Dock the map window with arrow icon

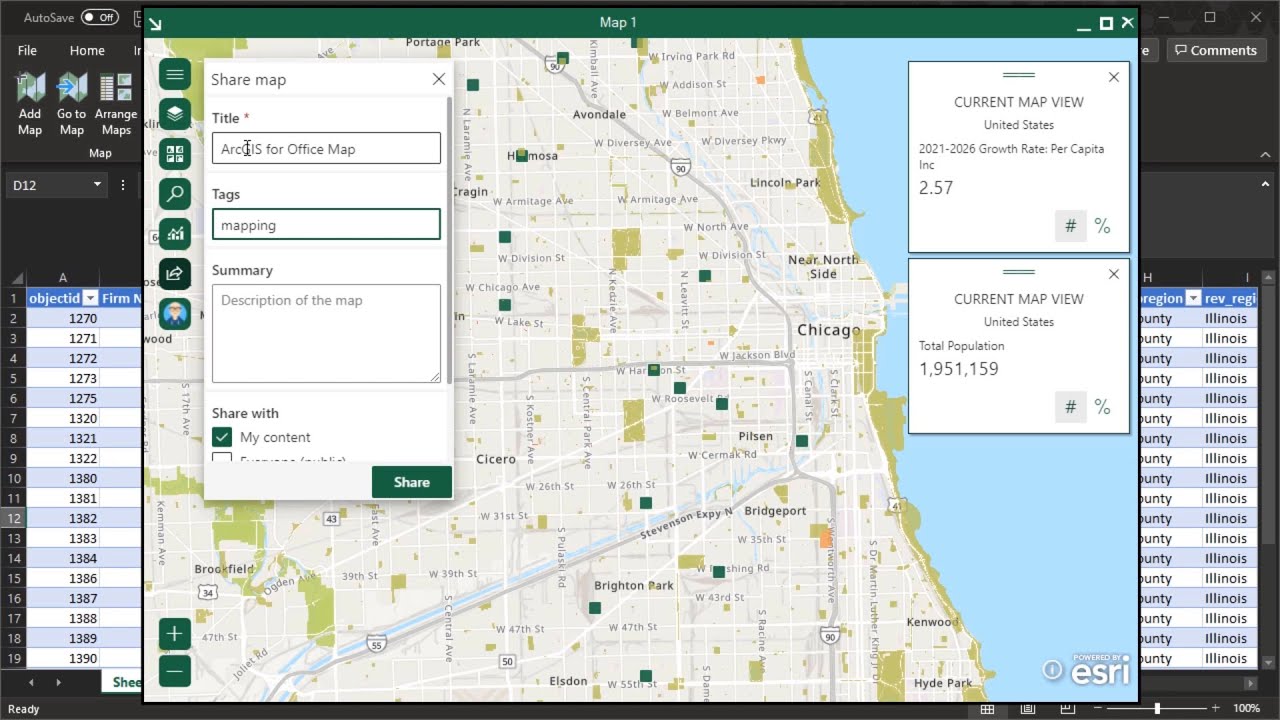click(155, 23)
